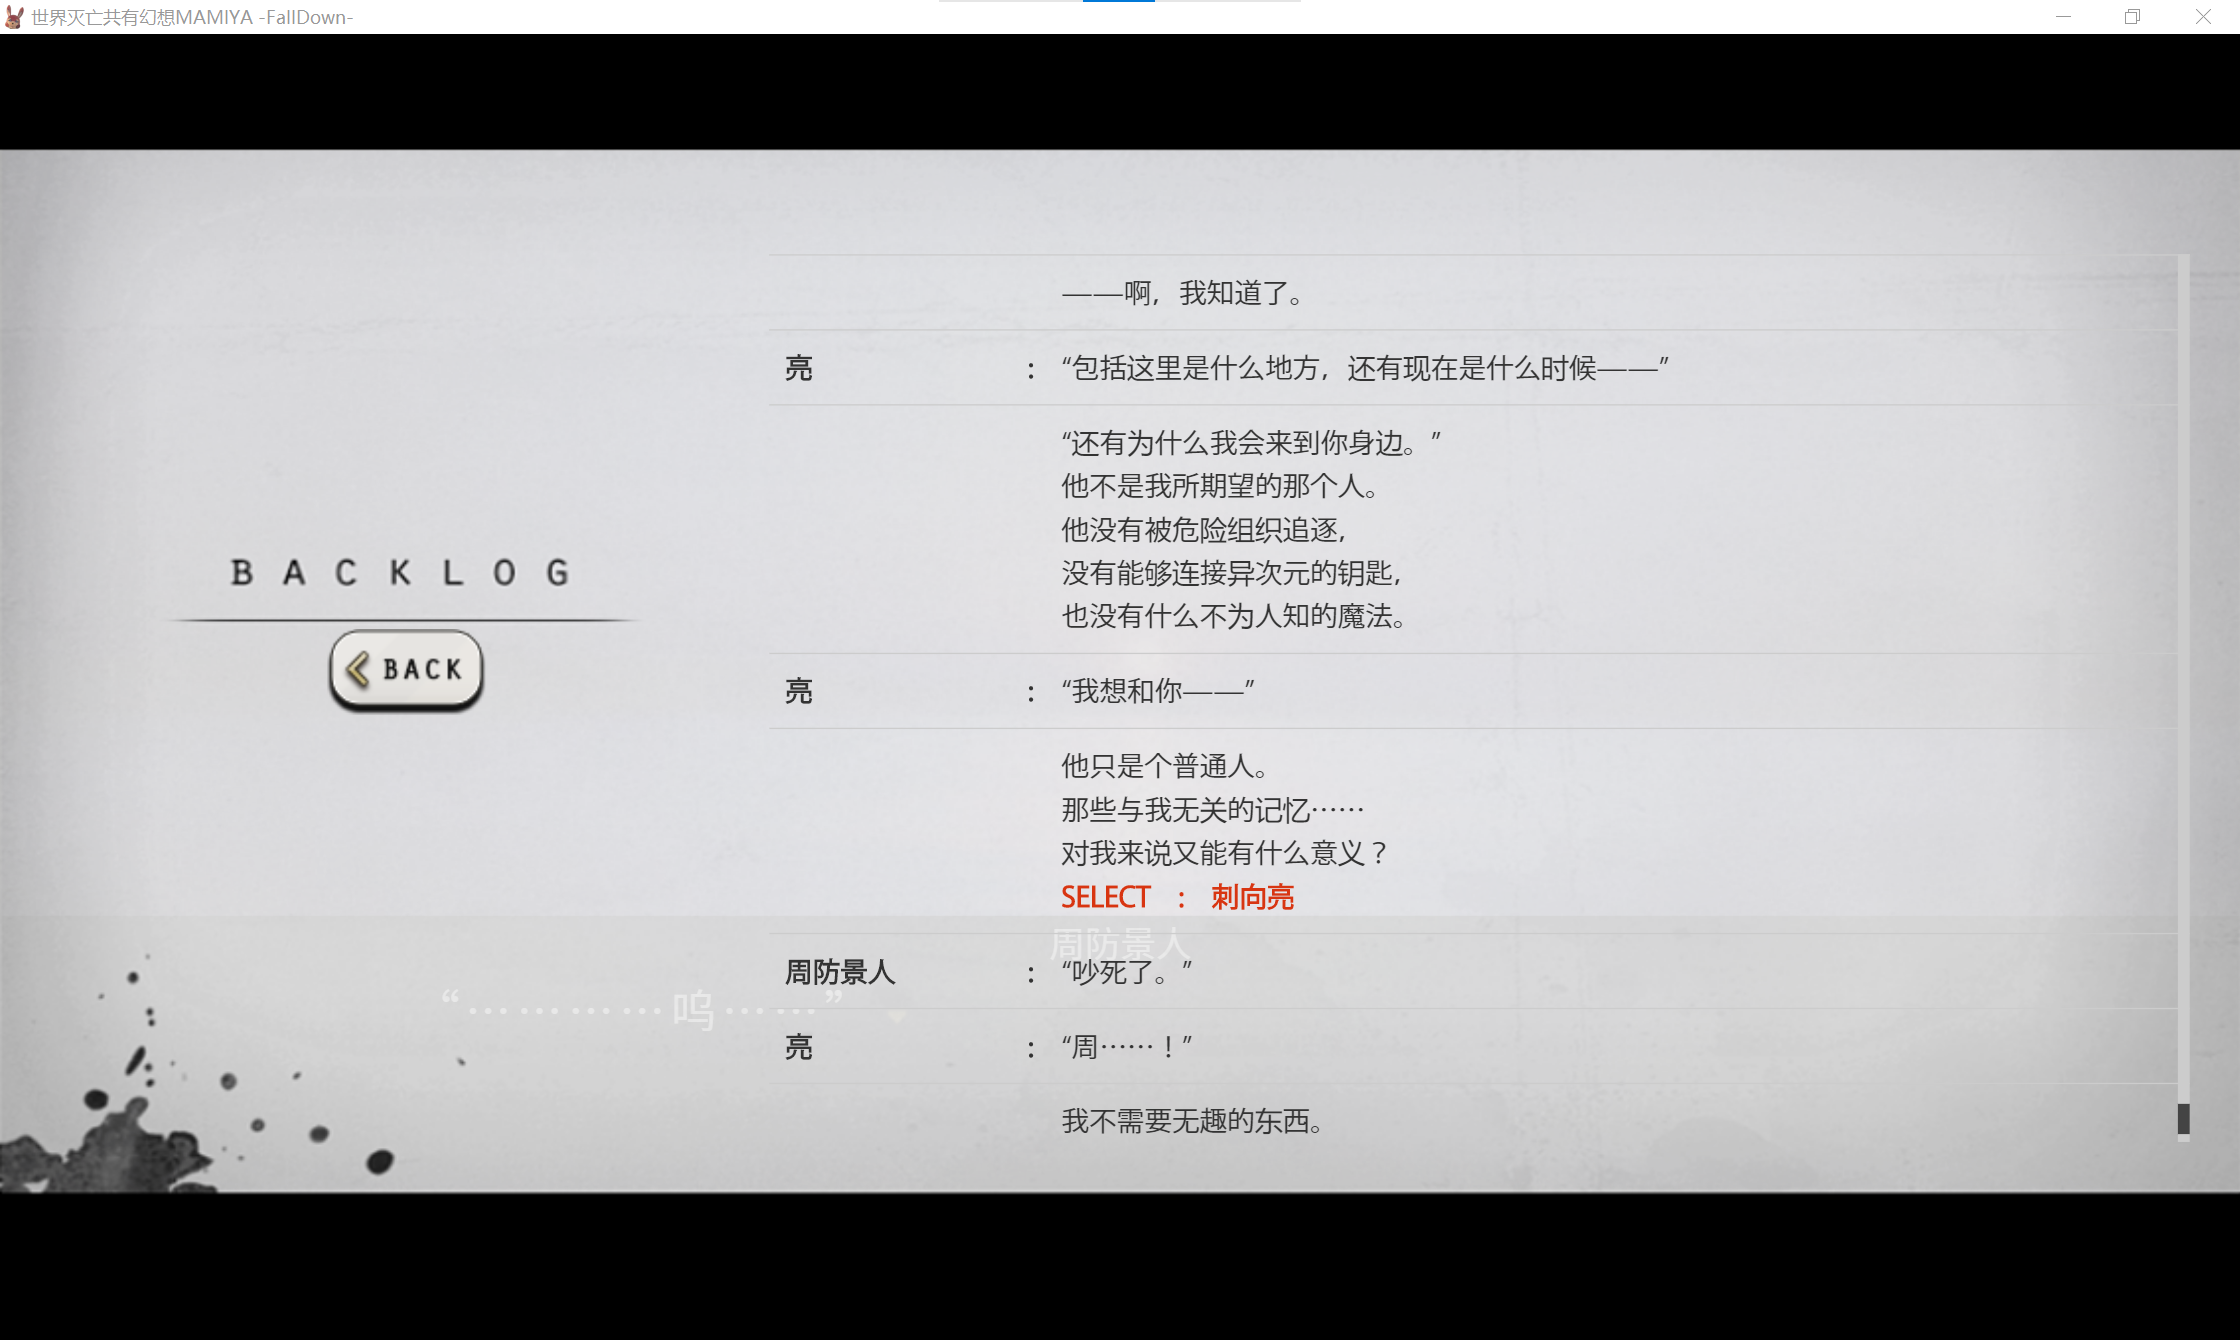This screenshot has width=2240, height=1340.
Task: Click the narration "我不需要无趣的东西。"
Action: pos(1192,1121)
